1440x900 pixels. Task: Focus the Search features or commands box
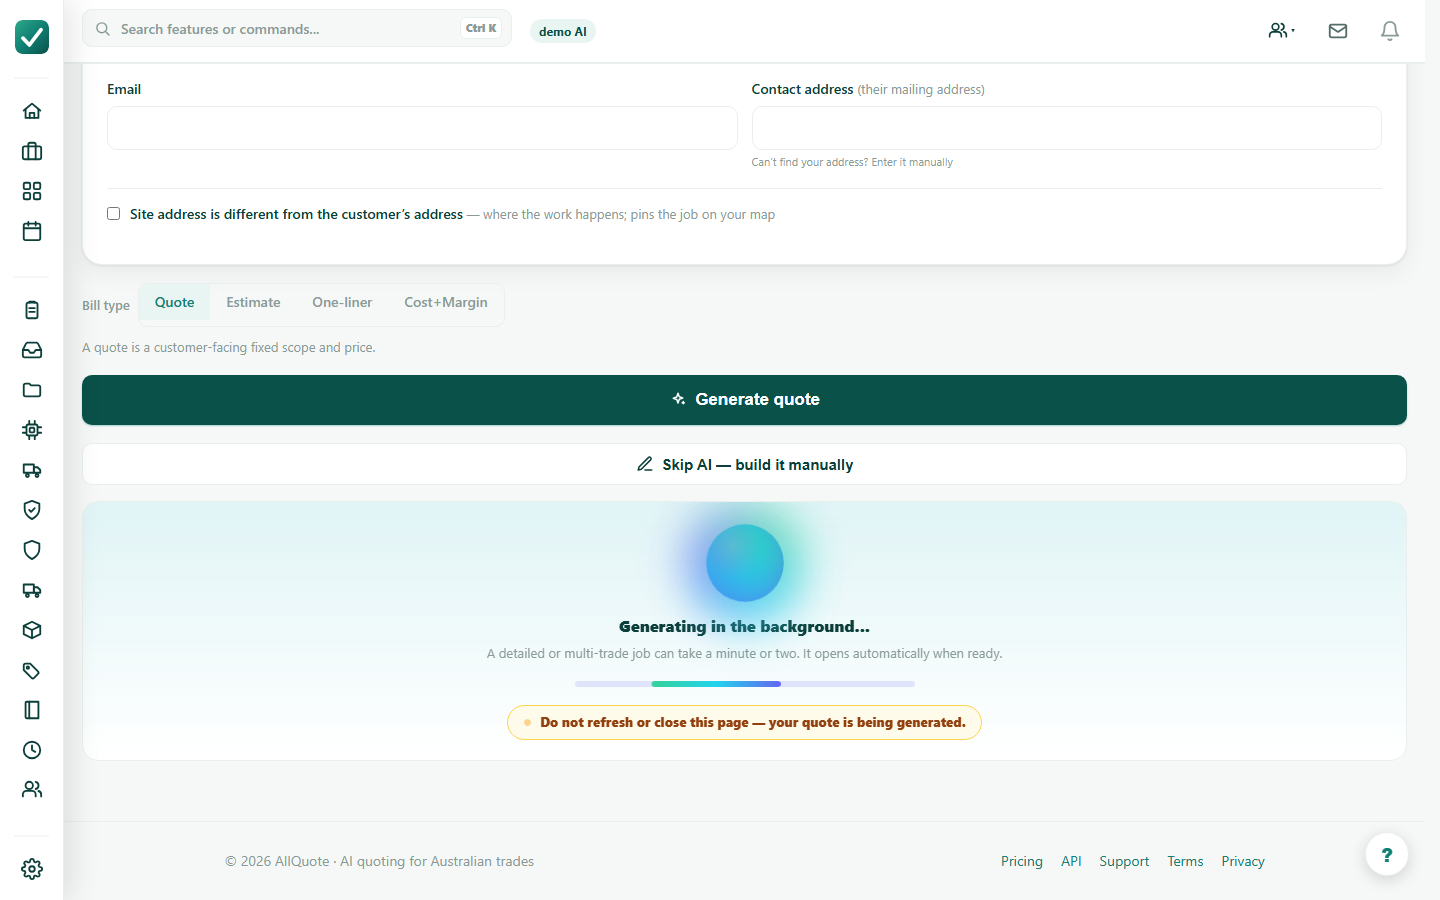(297, 29)
